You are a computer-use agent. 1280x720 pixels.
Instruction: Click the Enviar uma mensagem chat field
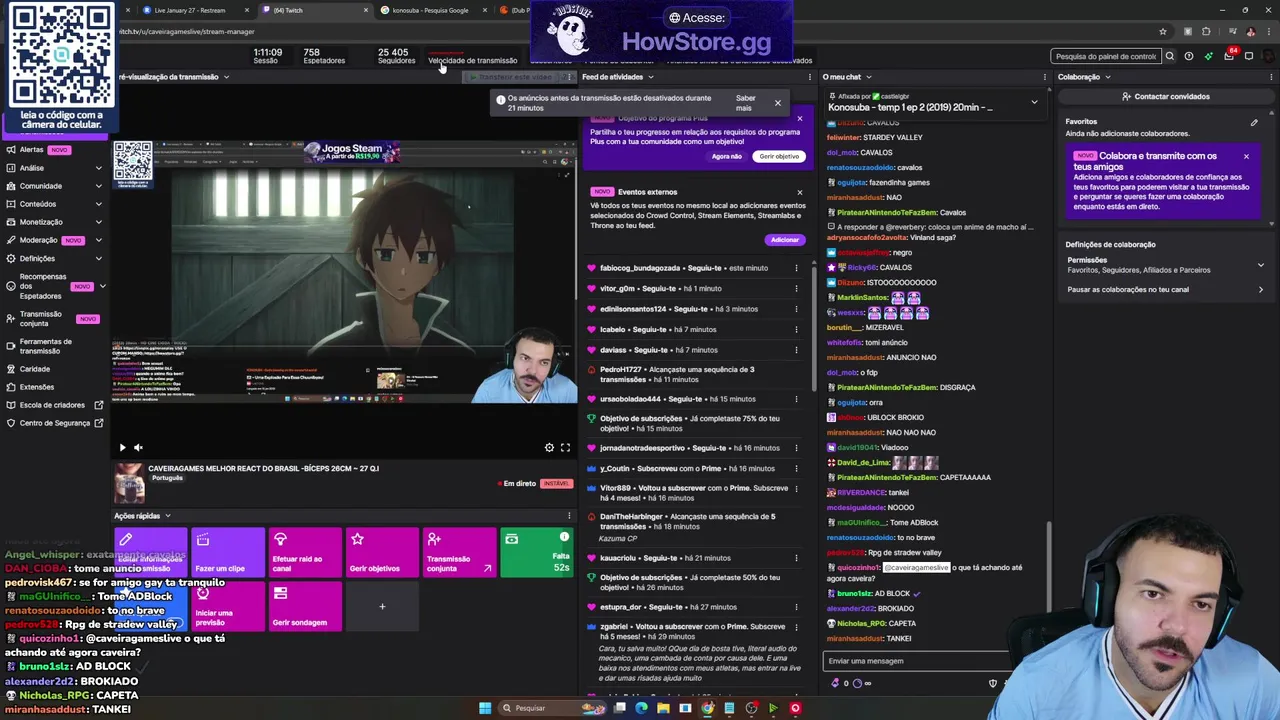point(916,661)
